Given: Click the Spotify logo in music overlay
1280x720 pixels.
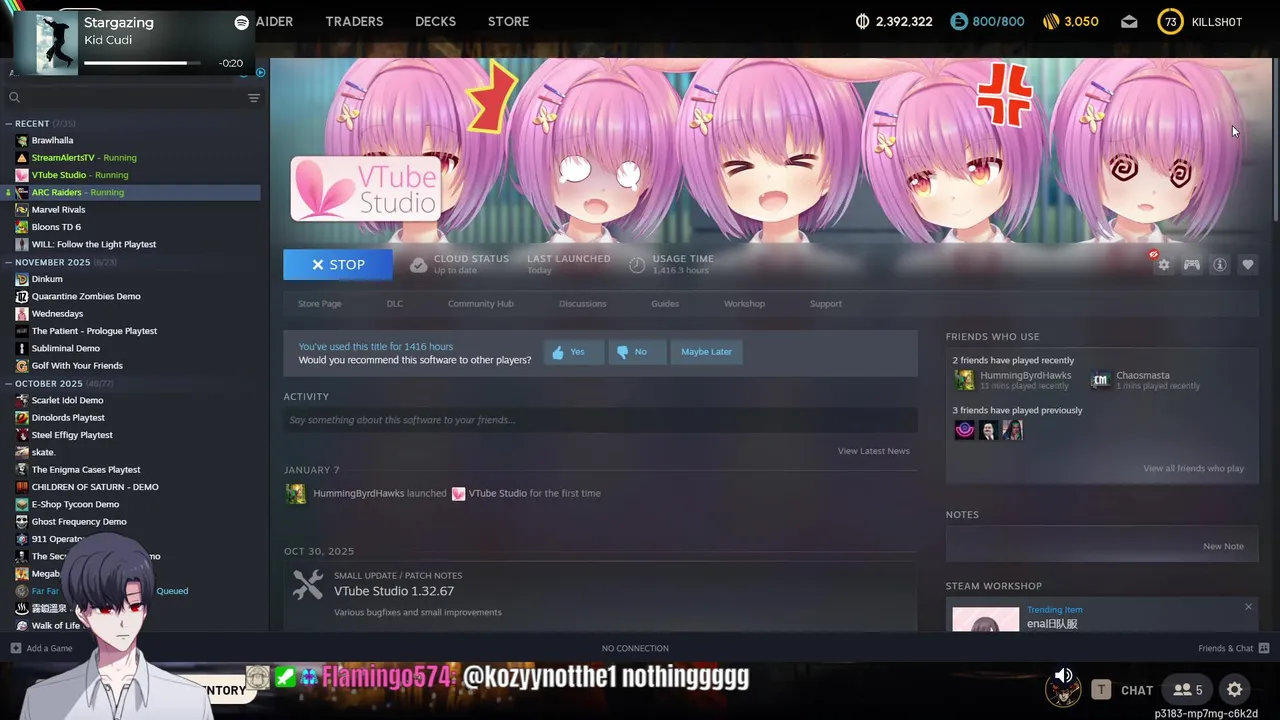Looking at the screenshot, I should click(241, 22).
